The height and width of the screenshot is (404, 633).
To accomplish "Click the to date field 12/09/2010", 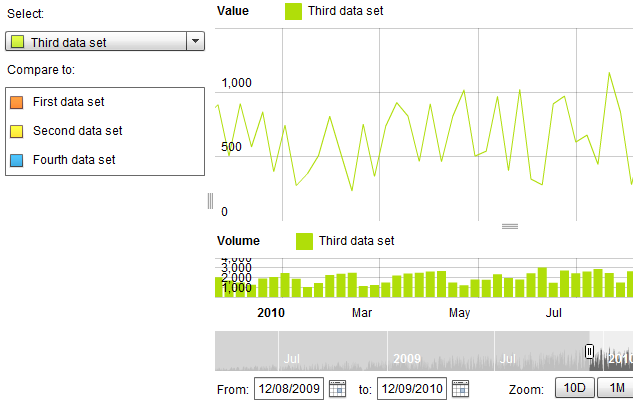I will [x=412, y=389].
